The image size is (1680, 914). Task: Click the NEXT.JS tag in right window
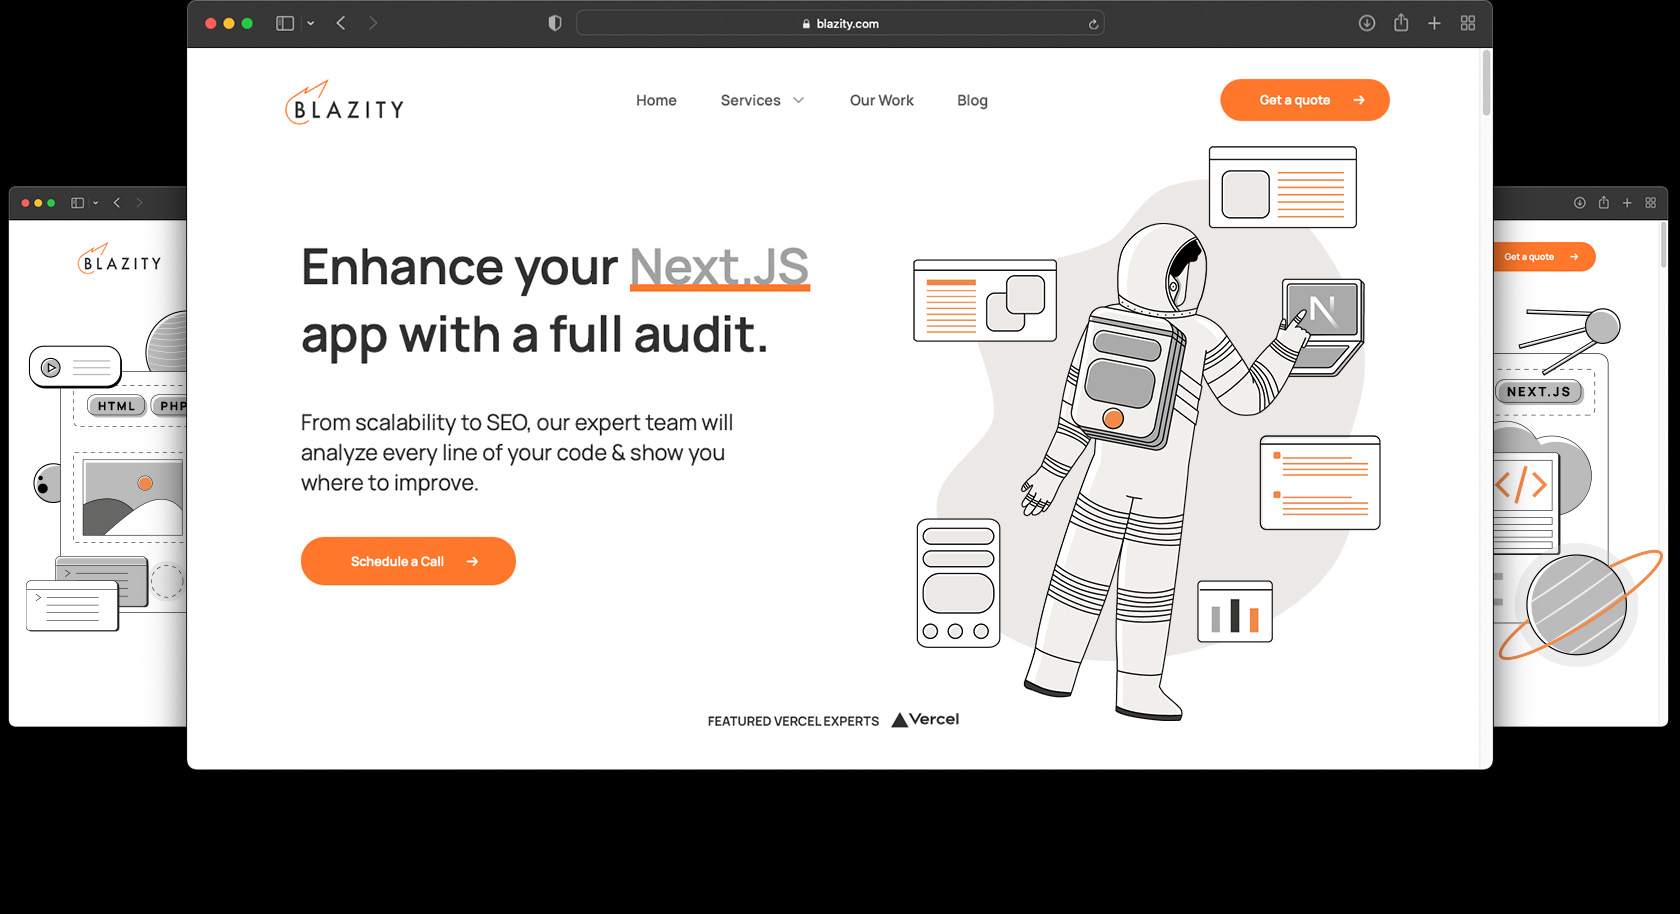coord(1539,392)
